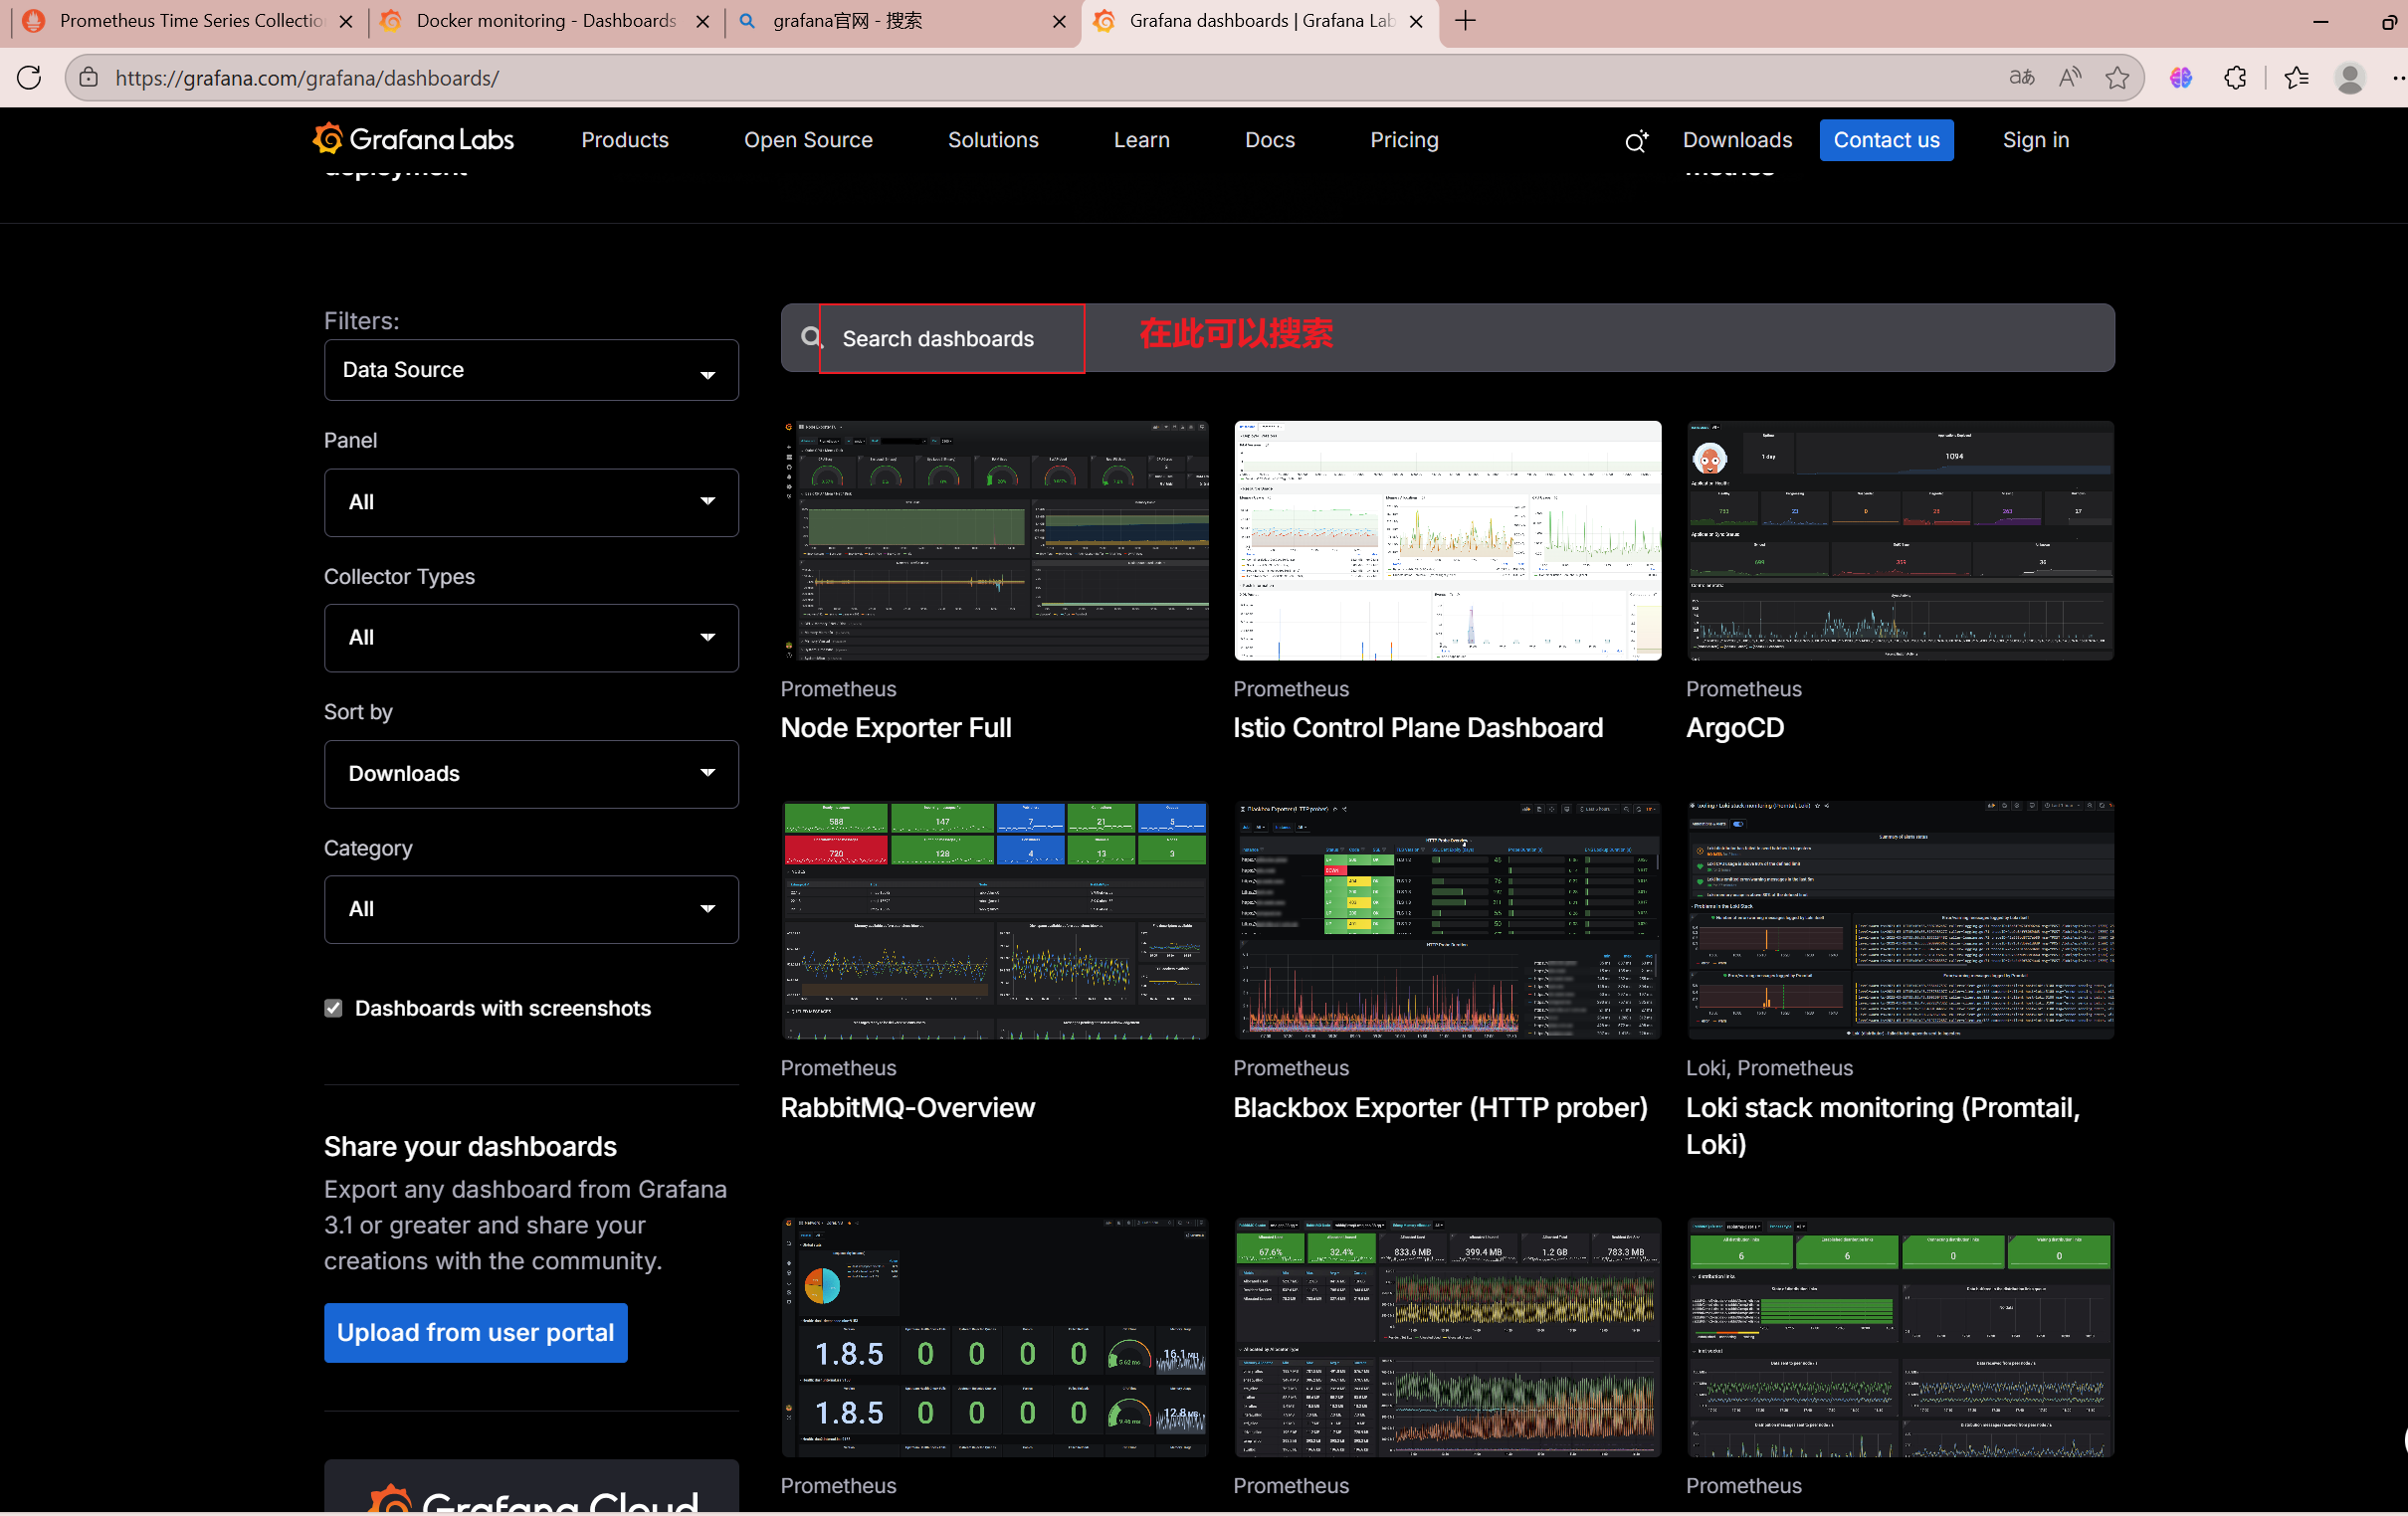The height and width of the screenshot is (1516, 2408).
Task: Click the Downloads link in navbar
Action: [x=1737, y=140]
